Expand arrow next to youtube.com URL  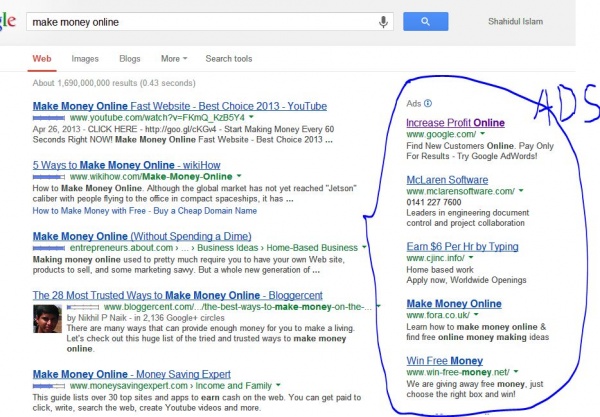click(251, 117)
